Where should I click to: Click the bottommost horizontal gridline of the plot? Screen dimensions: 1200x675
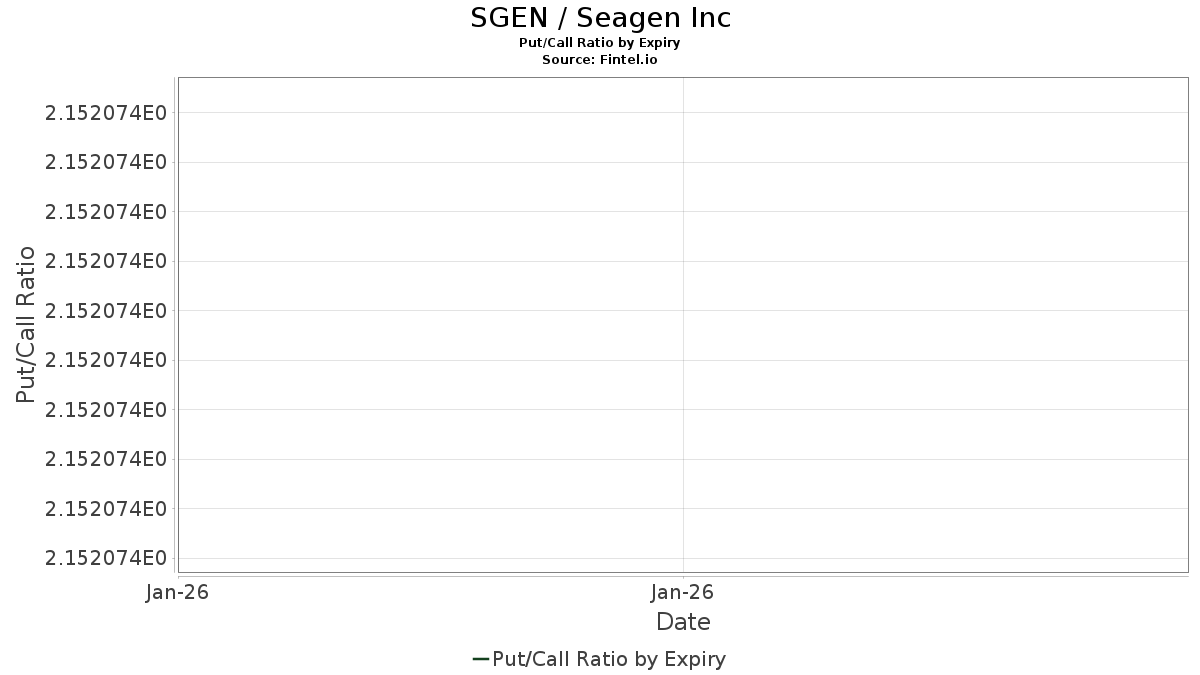[x=682, y=558]
